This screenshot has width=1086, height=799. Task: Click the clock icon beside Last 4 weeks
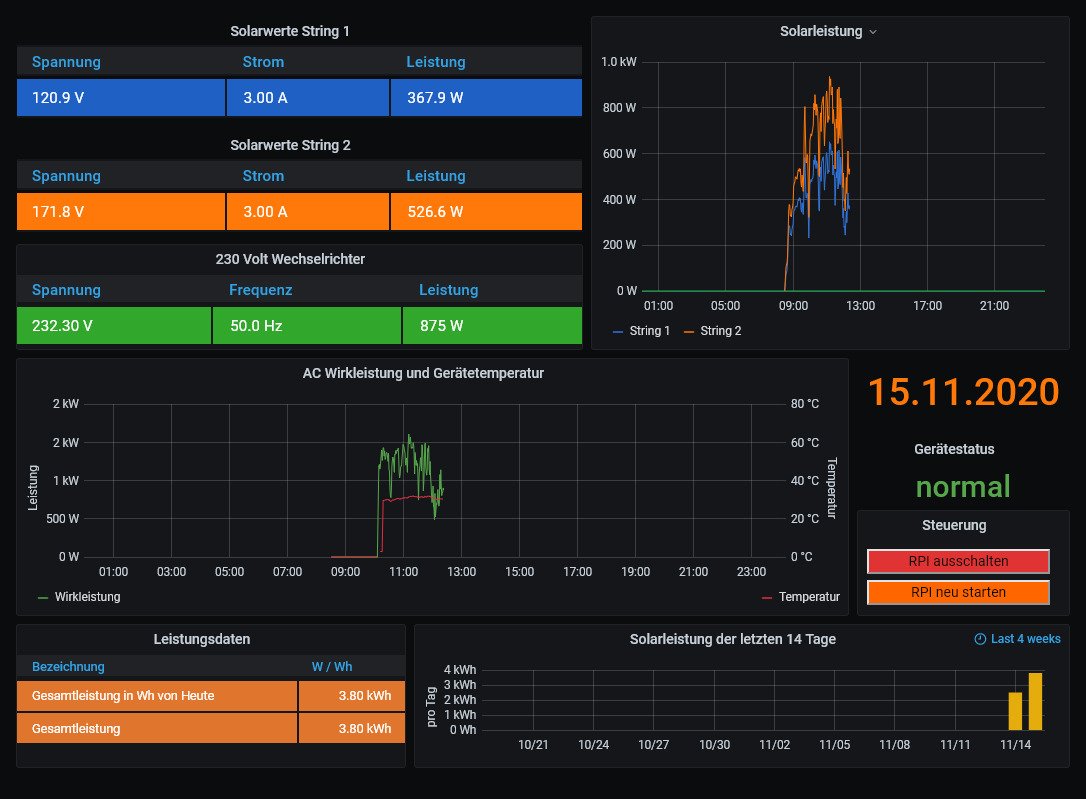click(x=980, y=639)
